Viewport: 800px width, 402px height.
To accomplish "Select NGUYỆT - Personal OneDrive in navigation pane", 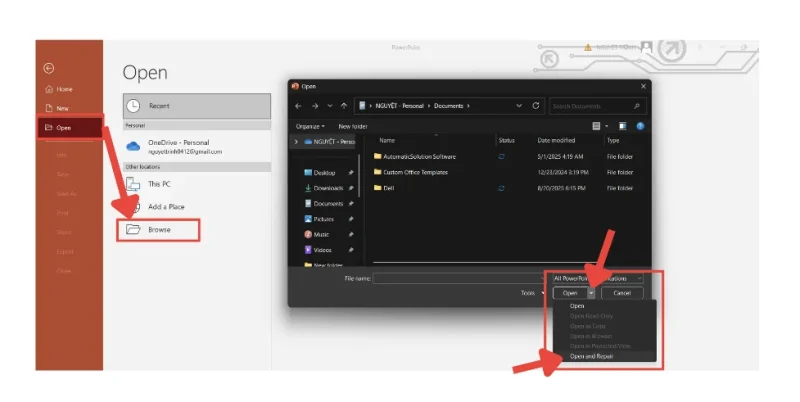I will (x=329, y=142).
